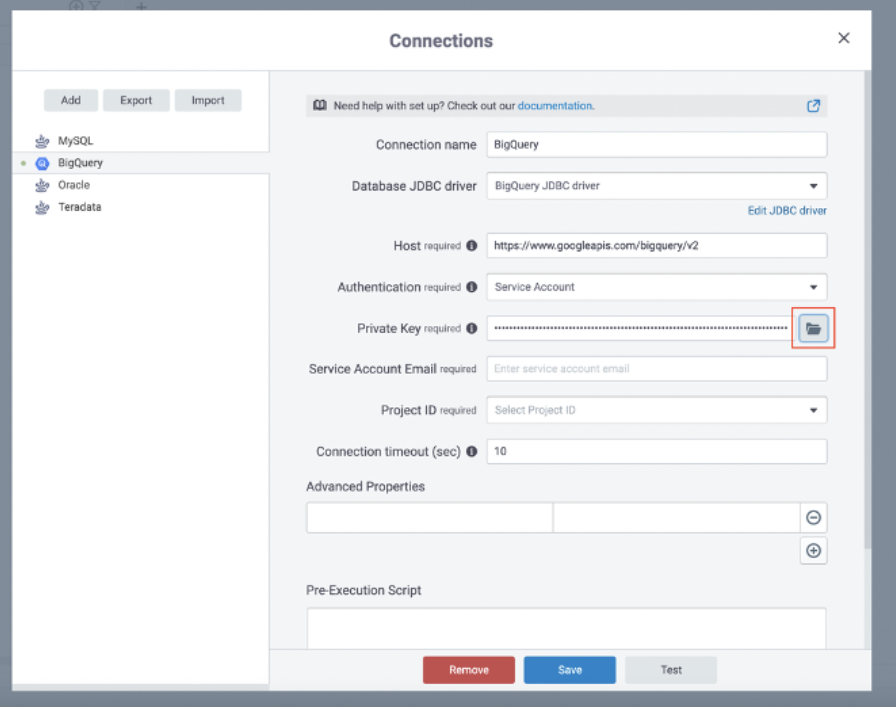Click the Pre-Execution Script text area
Viewport: 896px width, 709px height.
[x=566, y=628]
